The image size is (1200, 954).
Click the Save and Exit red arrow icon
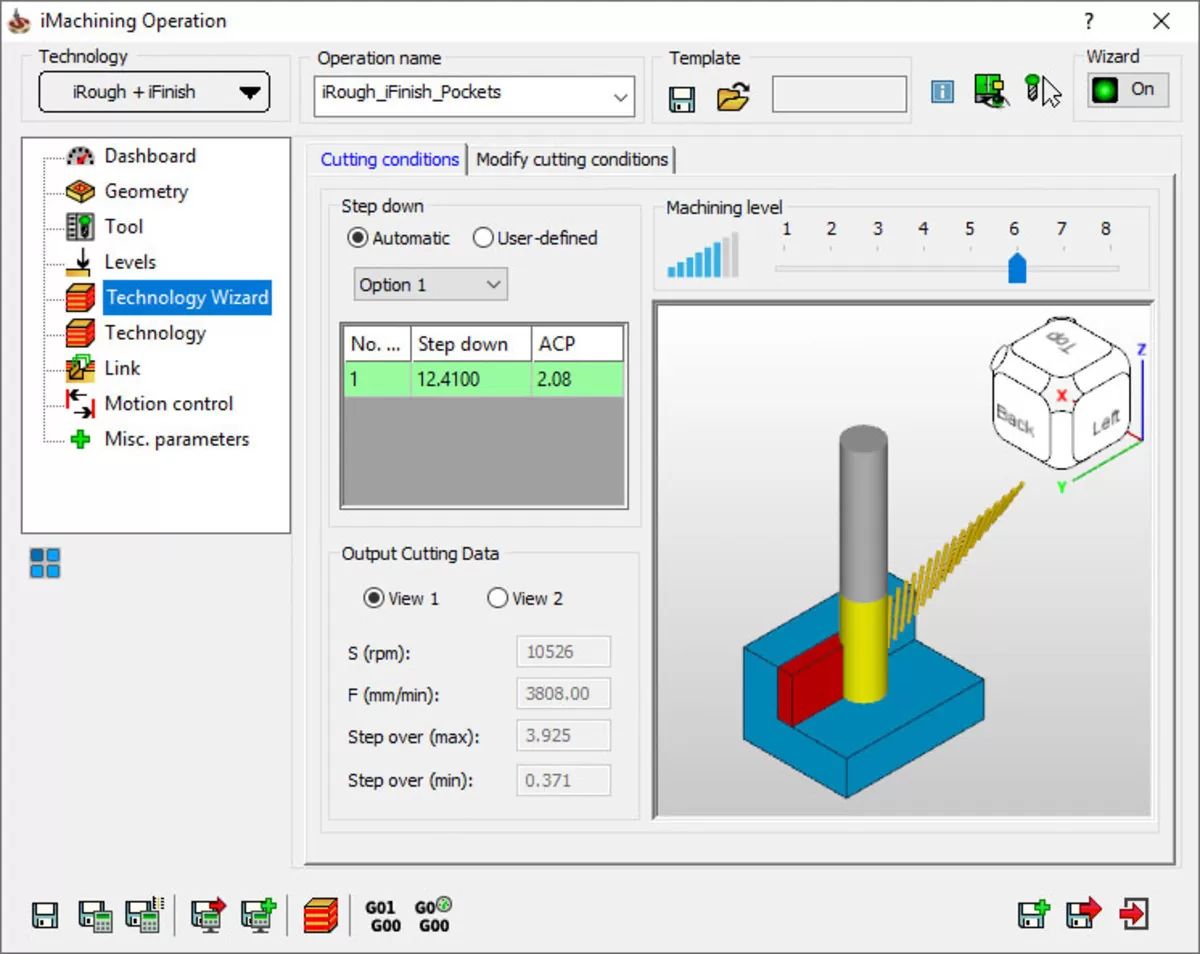pos(1083,914)
